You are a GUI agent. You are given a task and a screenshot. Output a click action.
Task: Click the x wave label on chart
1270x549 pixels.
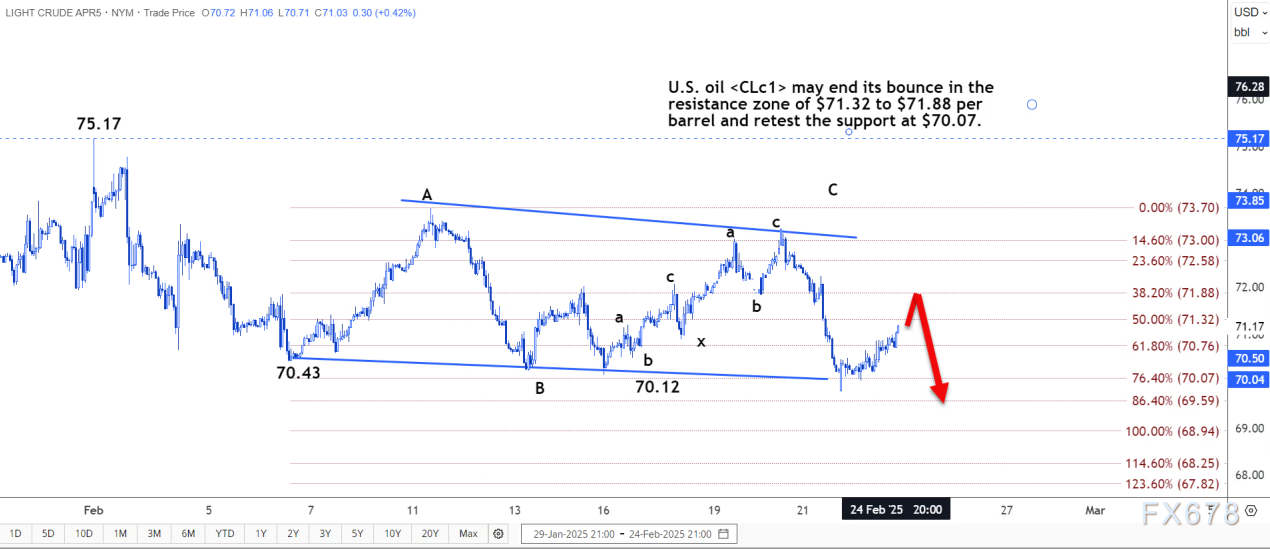[701, 342]
